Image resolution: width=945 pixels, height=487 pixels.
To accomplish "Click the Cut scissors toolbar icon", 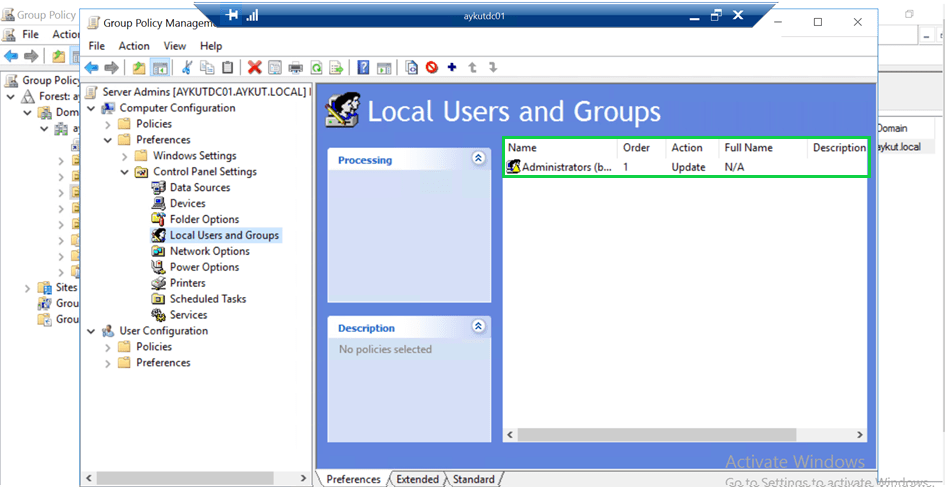I will [x=186, y=68].
